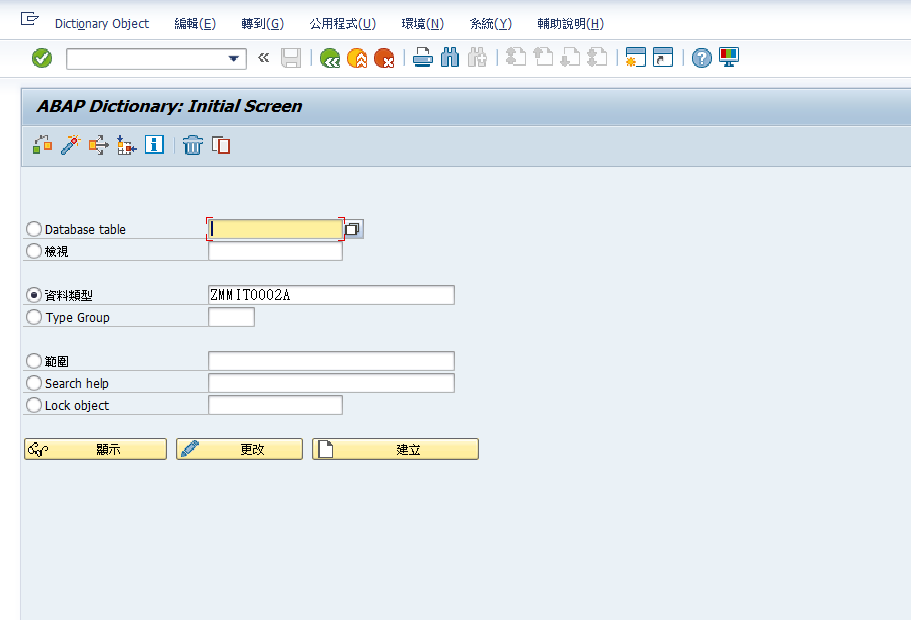Click the Cancel (red X) icon

pos(384,57)
